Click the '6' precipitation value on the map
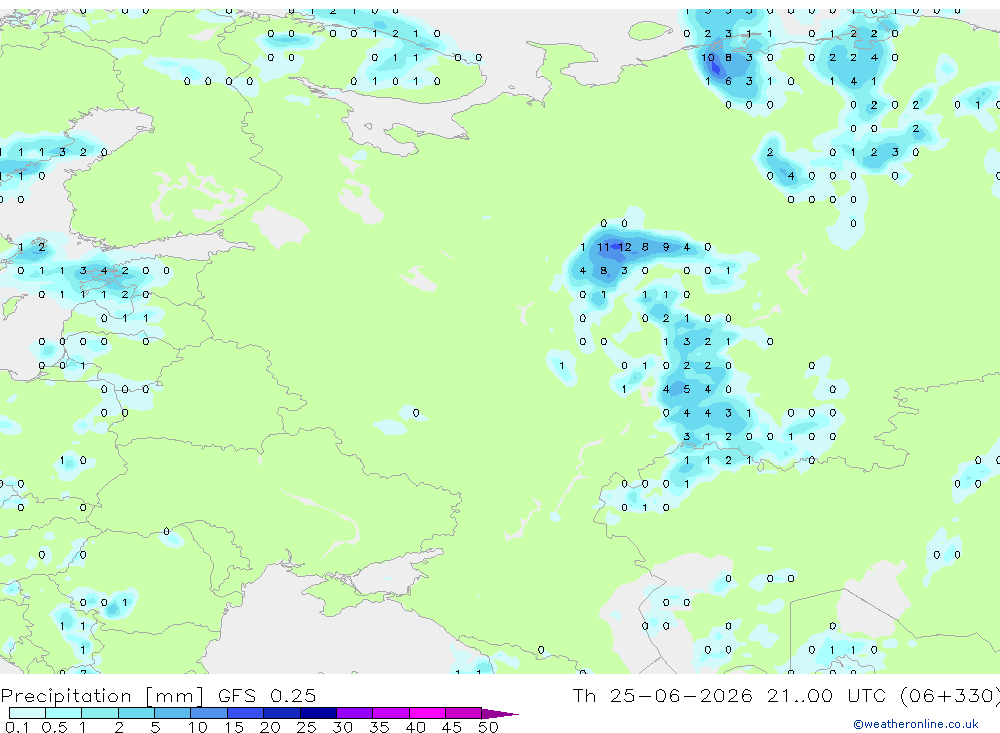Screen dimensions: 1000x733 728,81
